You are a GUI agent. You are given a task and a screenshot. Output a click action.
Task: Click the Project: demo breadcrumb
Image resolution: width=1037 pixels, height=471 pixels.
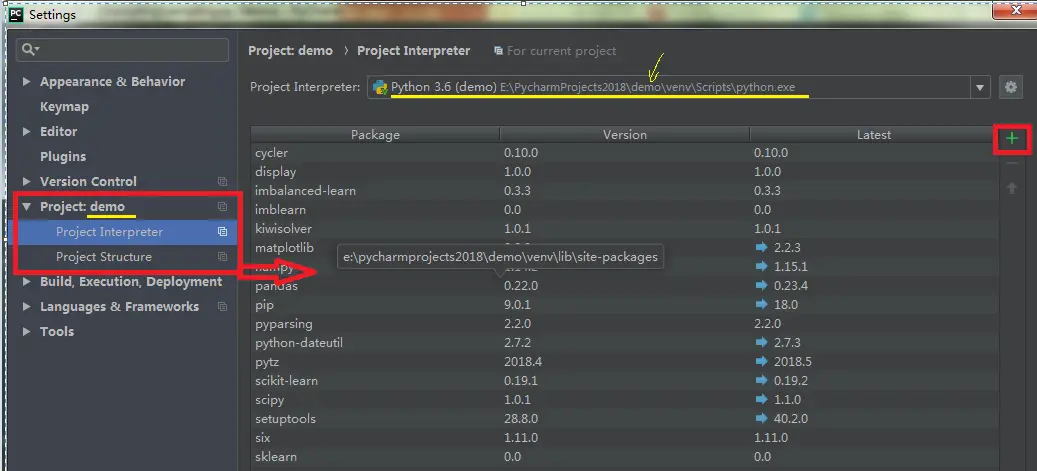290,51
